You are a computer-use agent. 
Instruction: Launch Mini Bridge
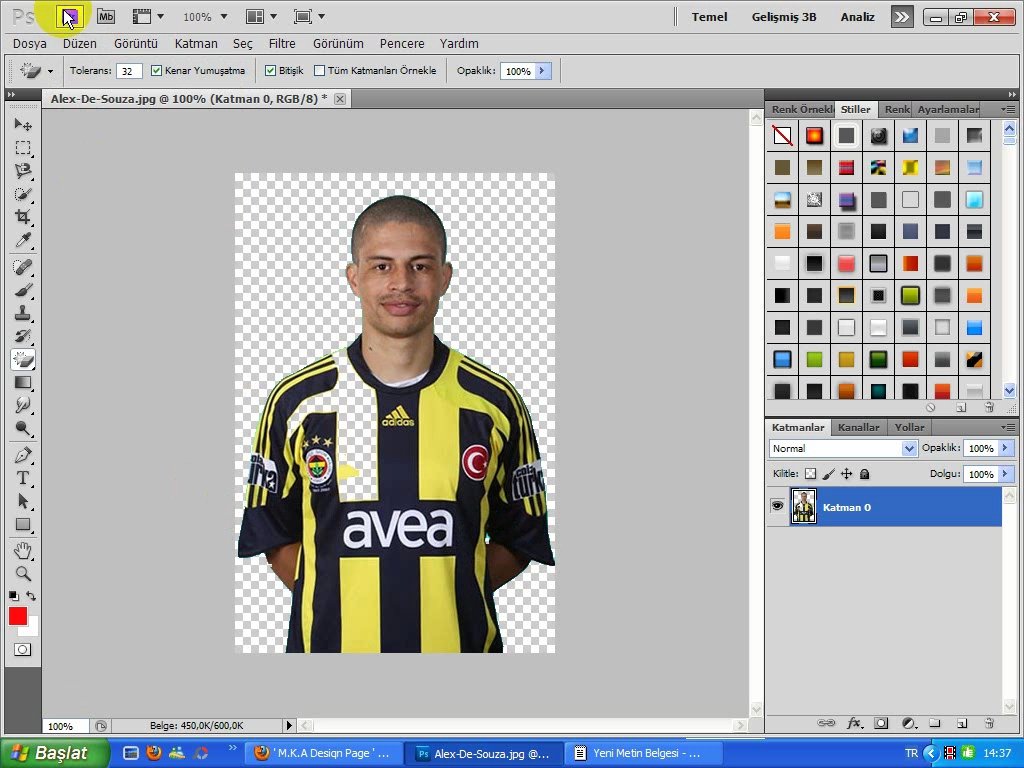pyautogui.click(x=106, y=17)
